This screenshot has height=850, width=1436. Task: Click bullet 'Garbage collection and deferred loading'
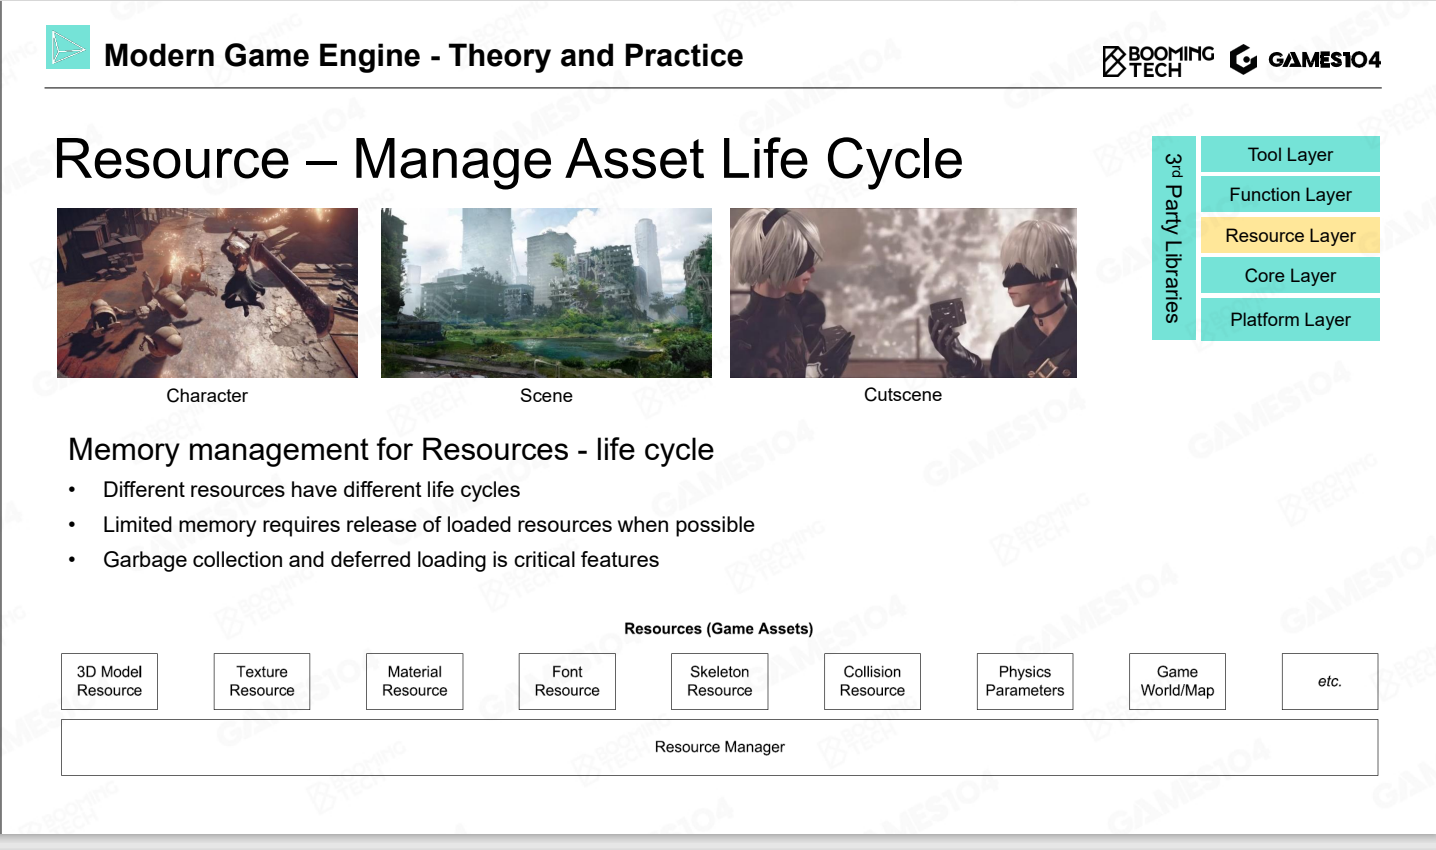381,560
